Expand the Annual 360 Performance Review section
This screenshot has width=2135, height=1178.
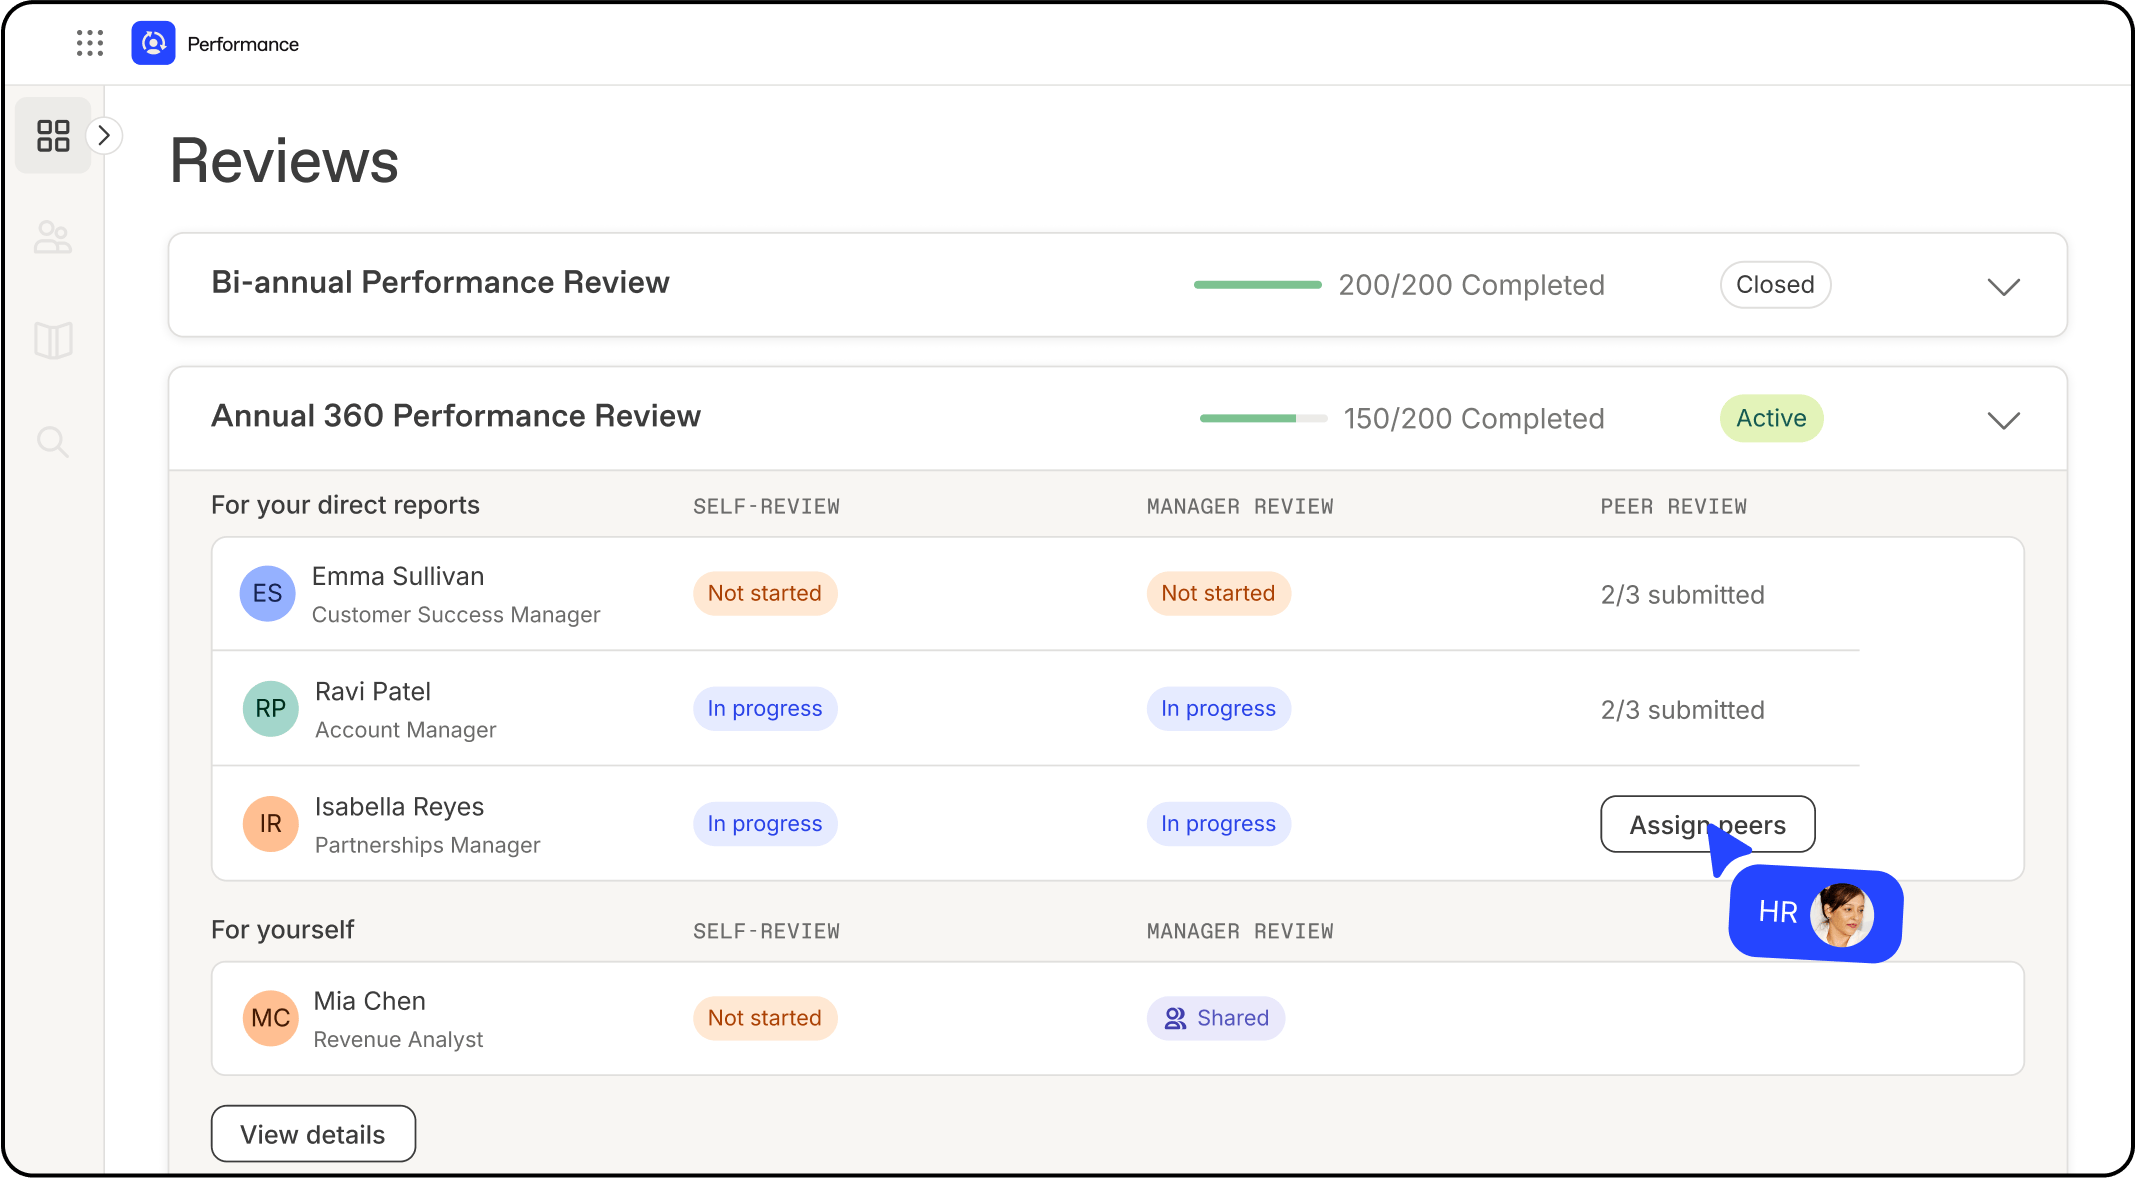2004,419
